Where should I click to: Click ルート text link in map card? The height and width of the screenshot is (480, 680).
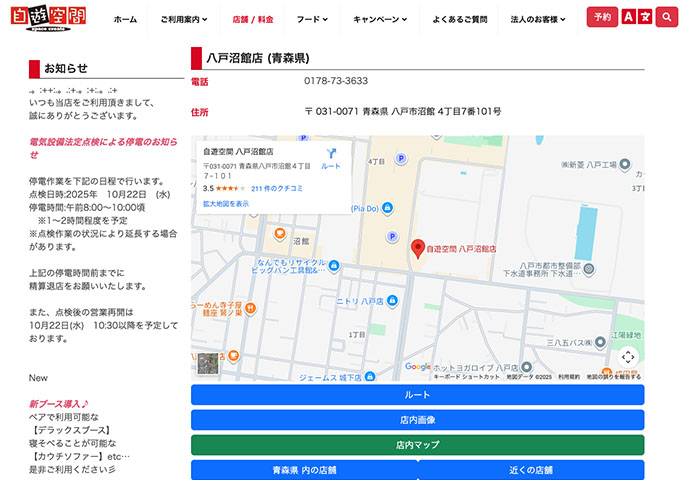pyautogui.click(x=331, y=166)
